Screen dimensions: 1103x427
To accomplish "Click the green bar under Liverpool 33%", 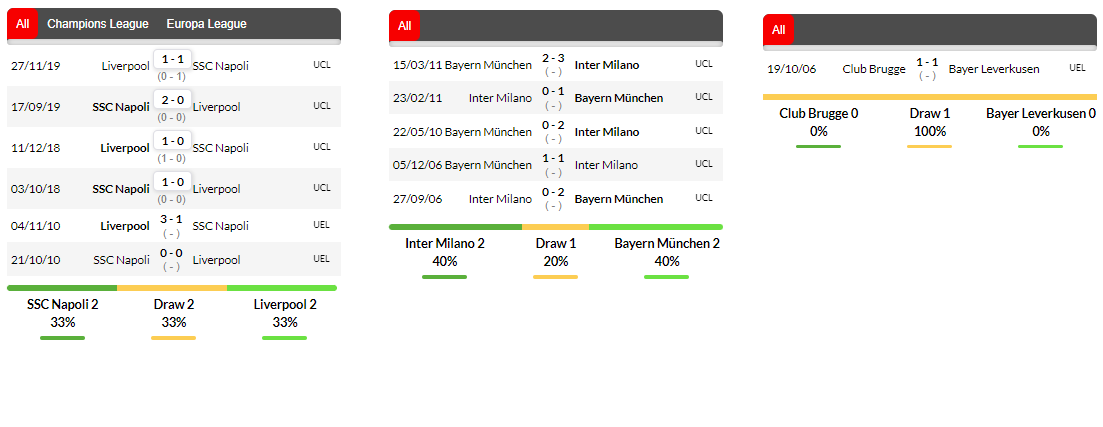I will 284,338.
